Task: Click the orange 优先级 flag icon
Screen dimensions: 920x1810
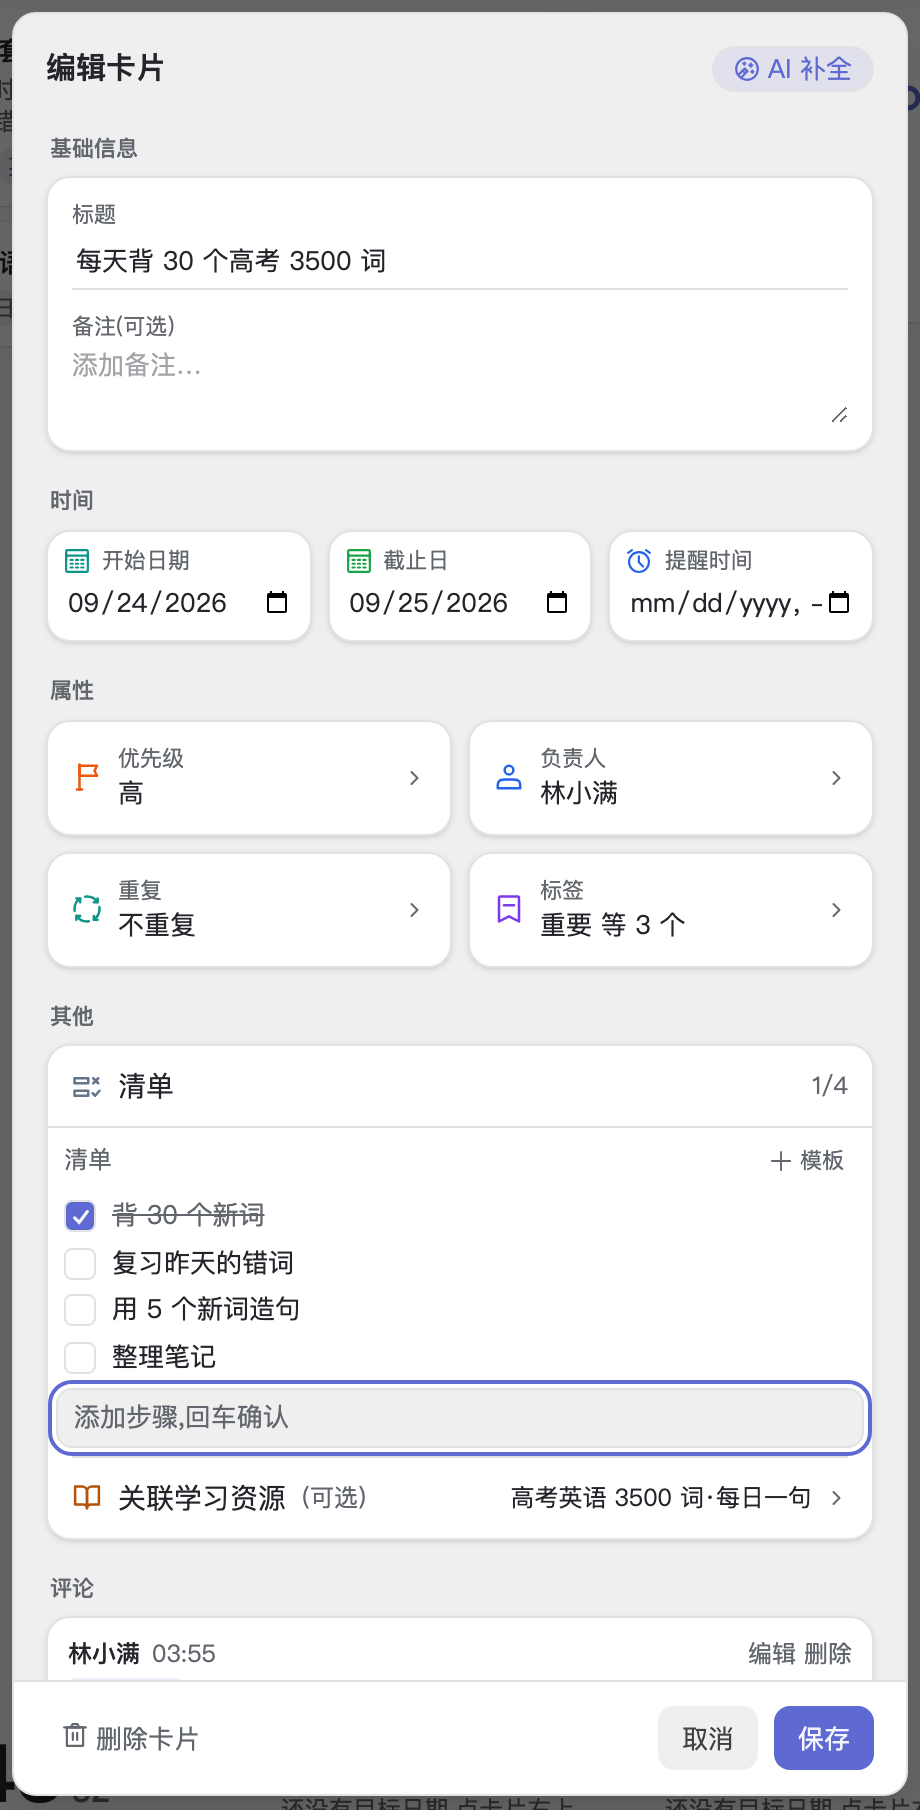Action: [88, 777]
